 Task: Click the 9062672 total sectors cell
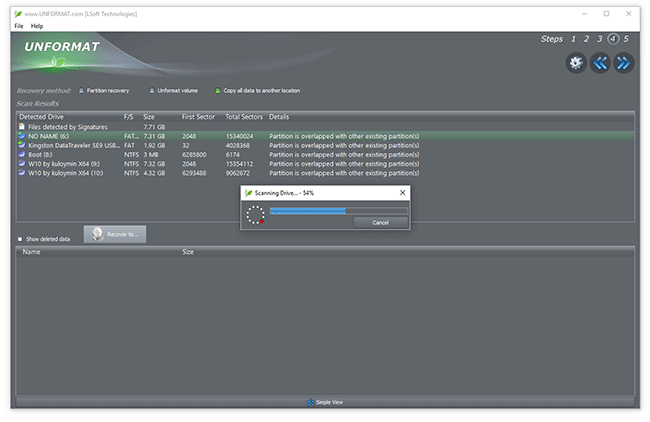238,173
